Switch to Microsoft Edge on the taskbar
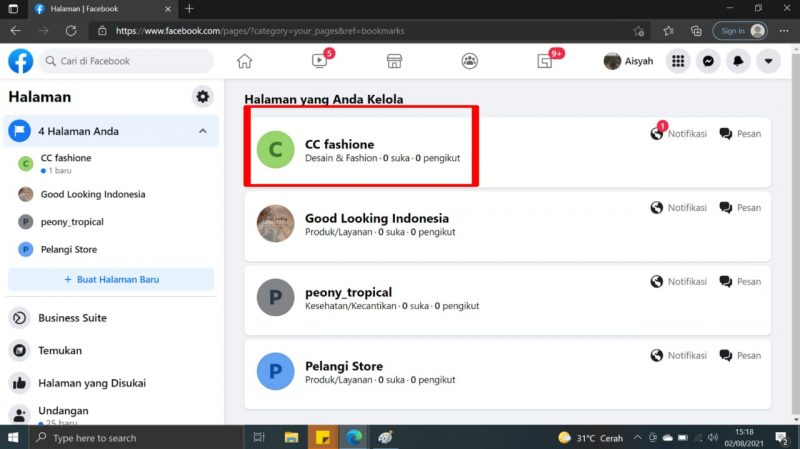The width and height of the screenshot is (800, 449). [354, 437]
